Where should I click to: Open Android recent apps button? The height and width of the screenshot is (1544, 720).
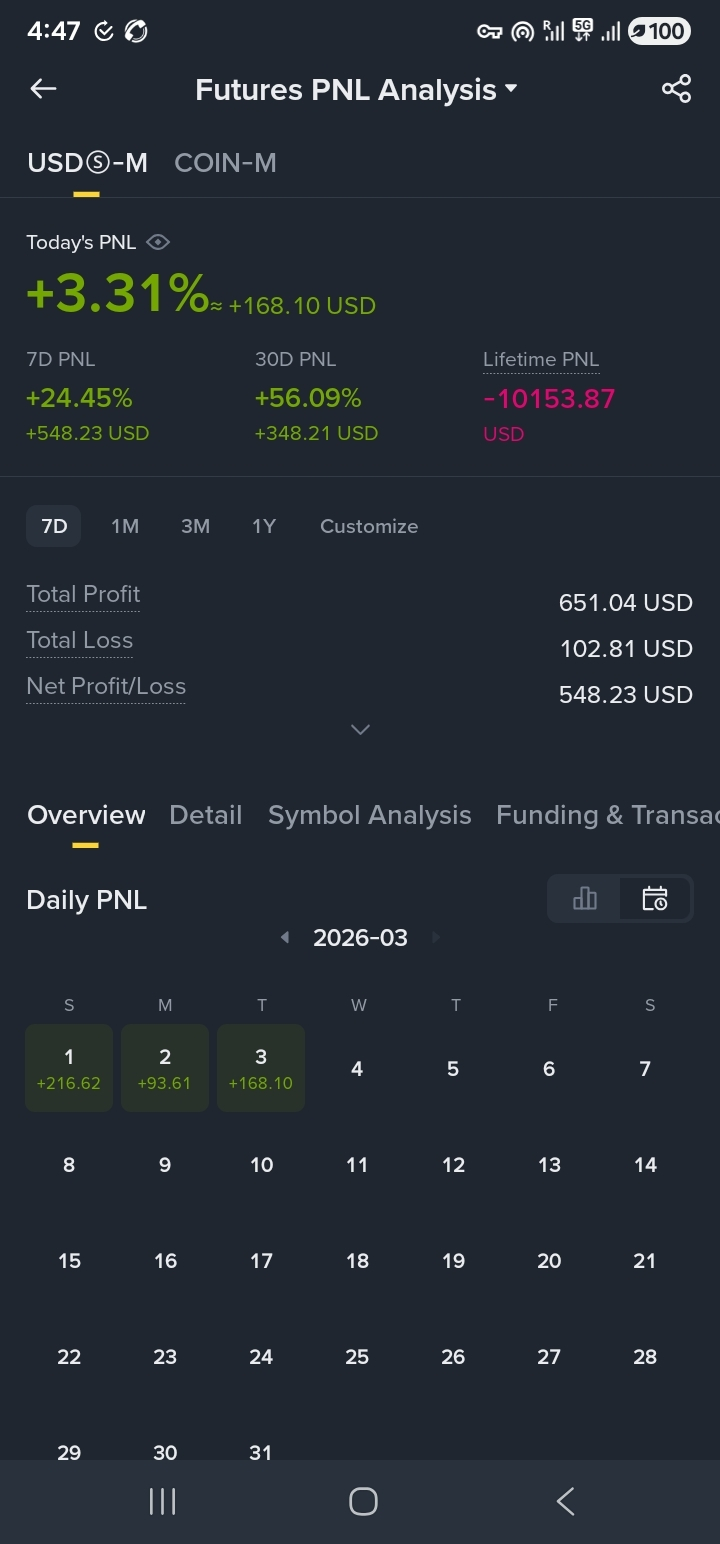162,1501
